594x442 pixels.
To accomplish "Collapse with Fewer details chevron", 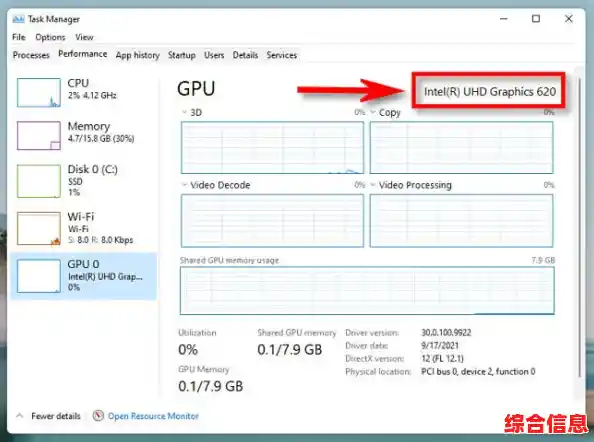I will click(x=19, y=416).
